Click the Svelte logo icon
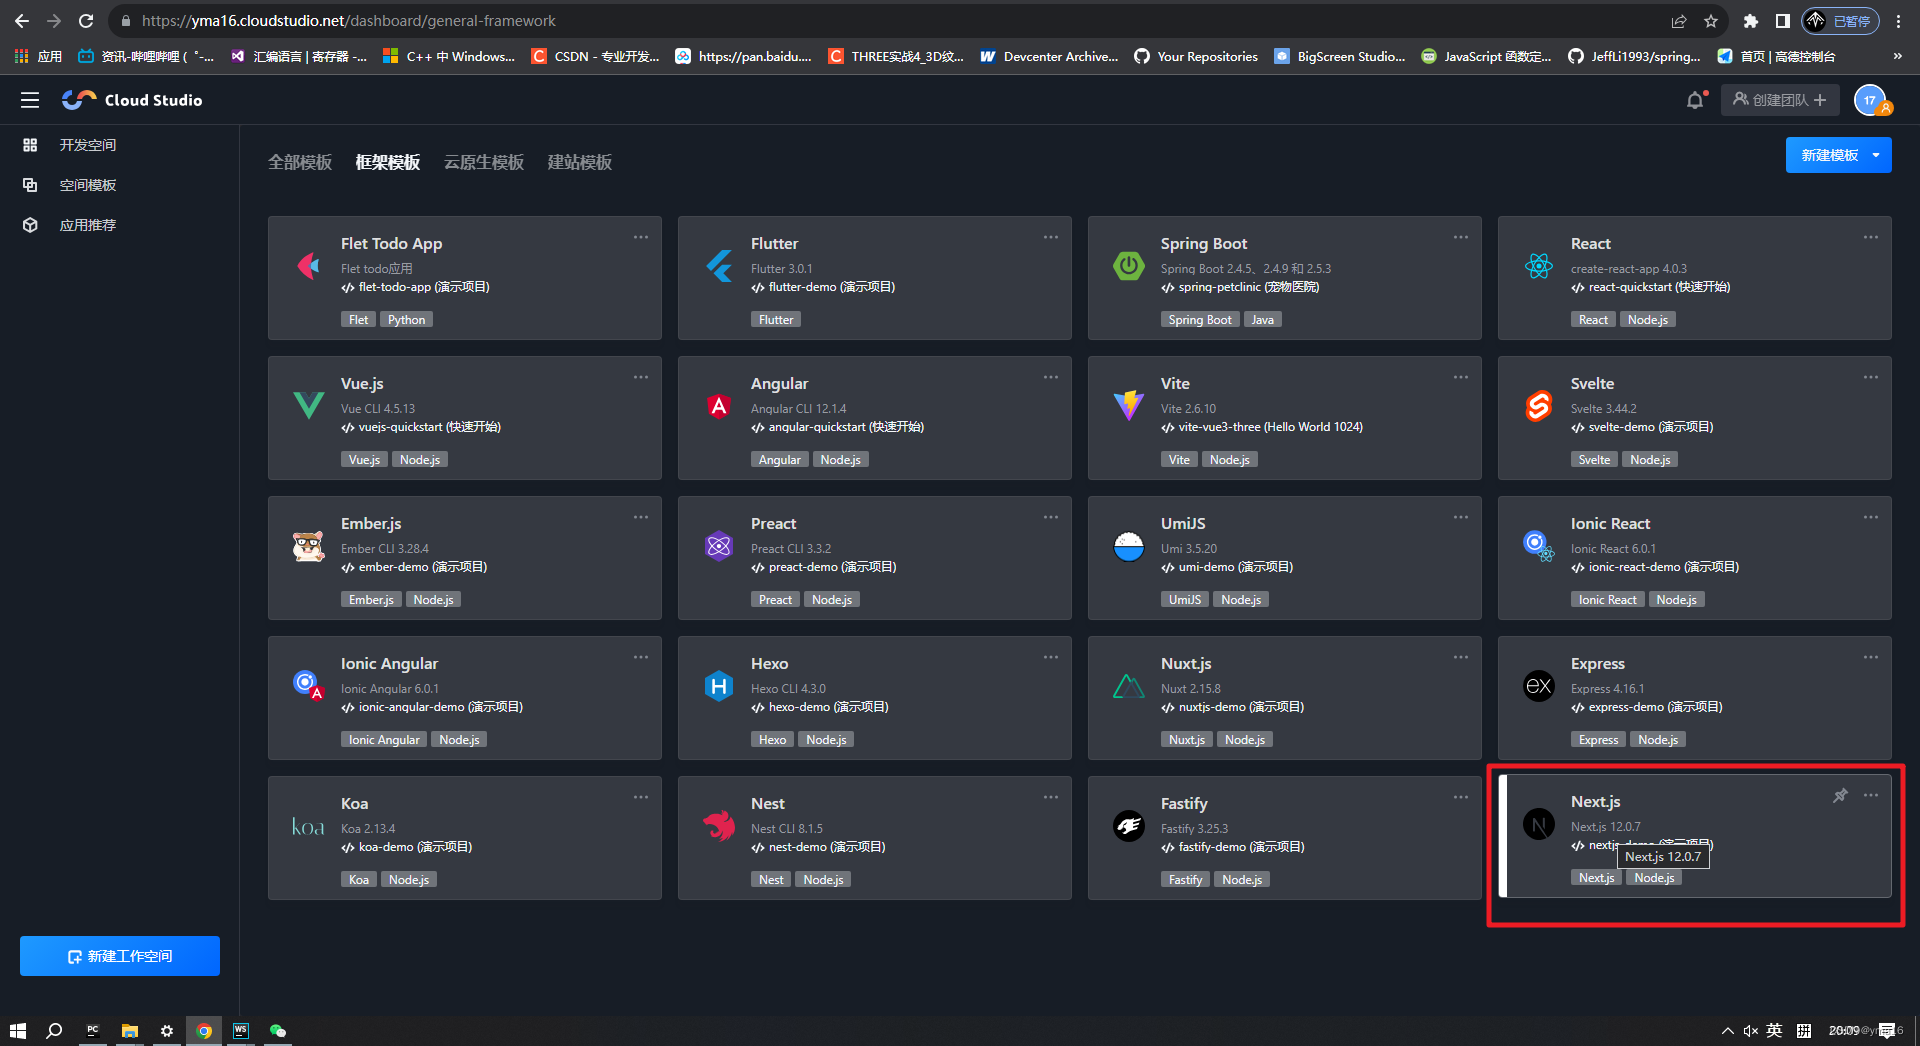Viewport: 1920px width, 1046px height. pyautogui.click(x=1539, y=406)
